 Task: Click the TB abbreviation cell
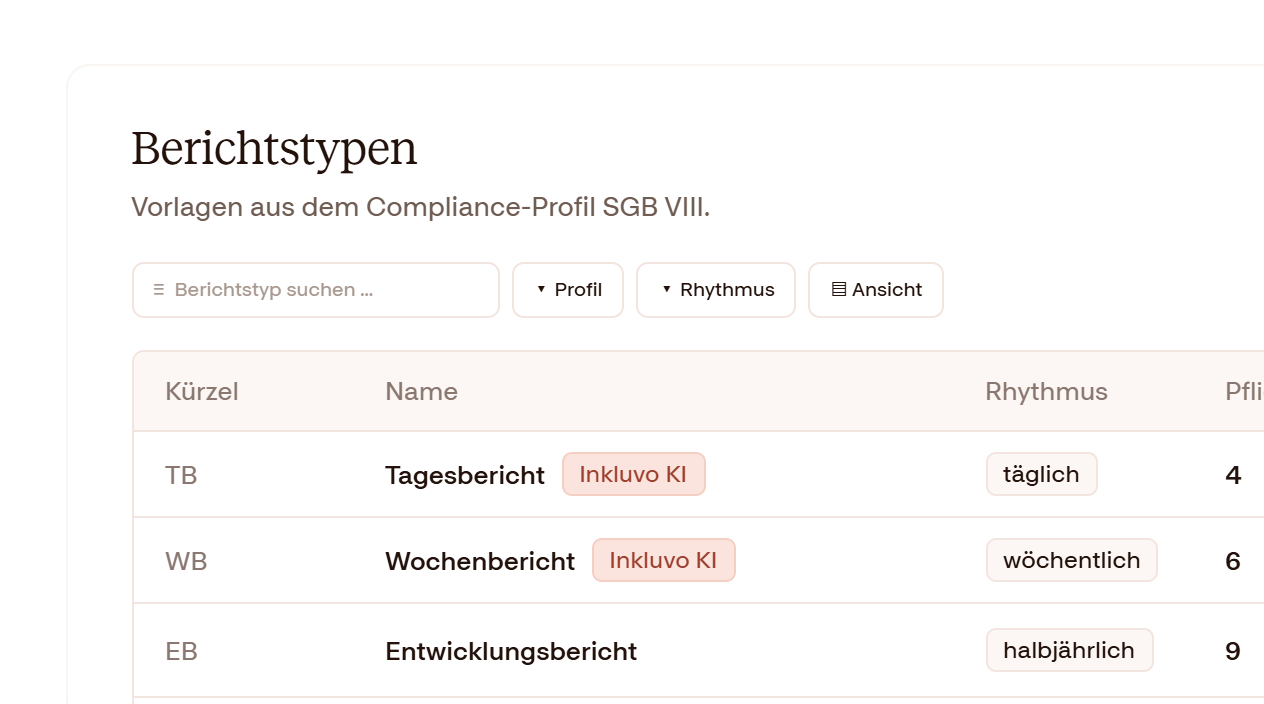pyautogui.click(x=181, y=475)
